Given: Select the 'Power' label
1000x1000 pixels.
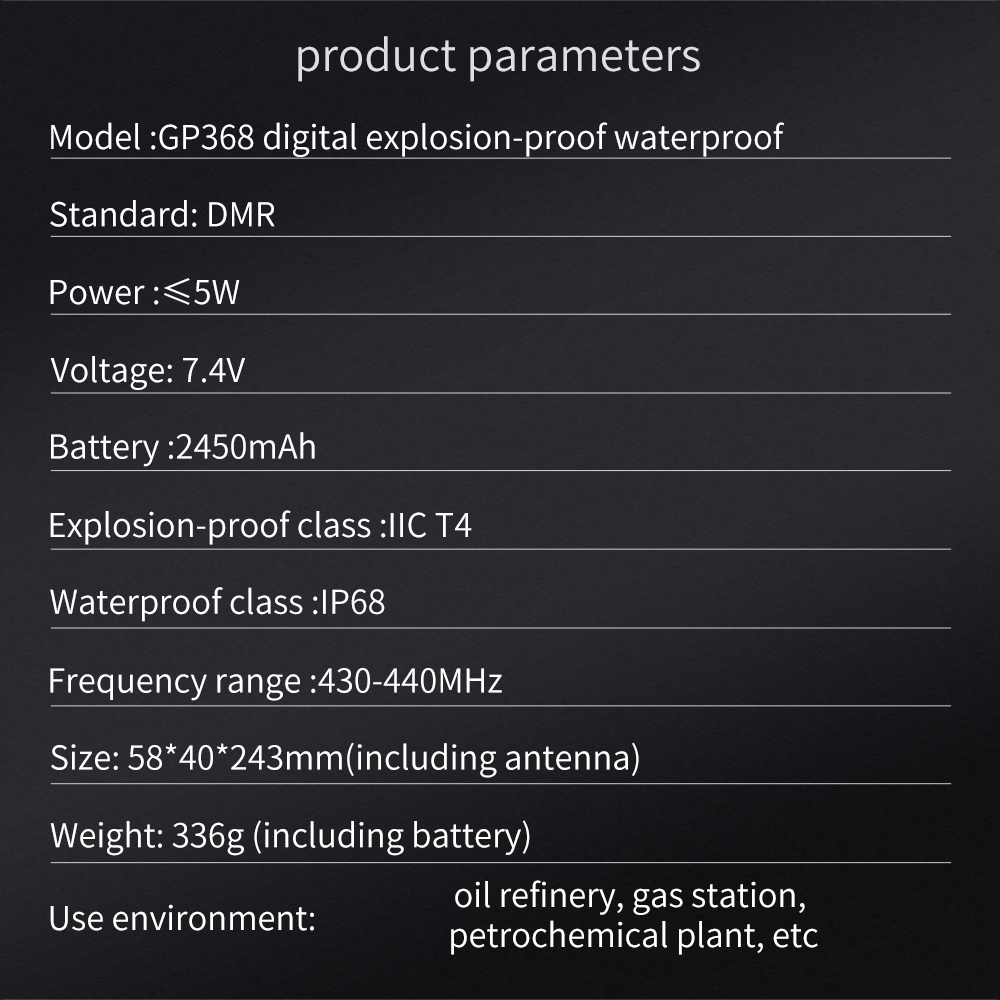Looking at the screenshot, I should point(97,293).
